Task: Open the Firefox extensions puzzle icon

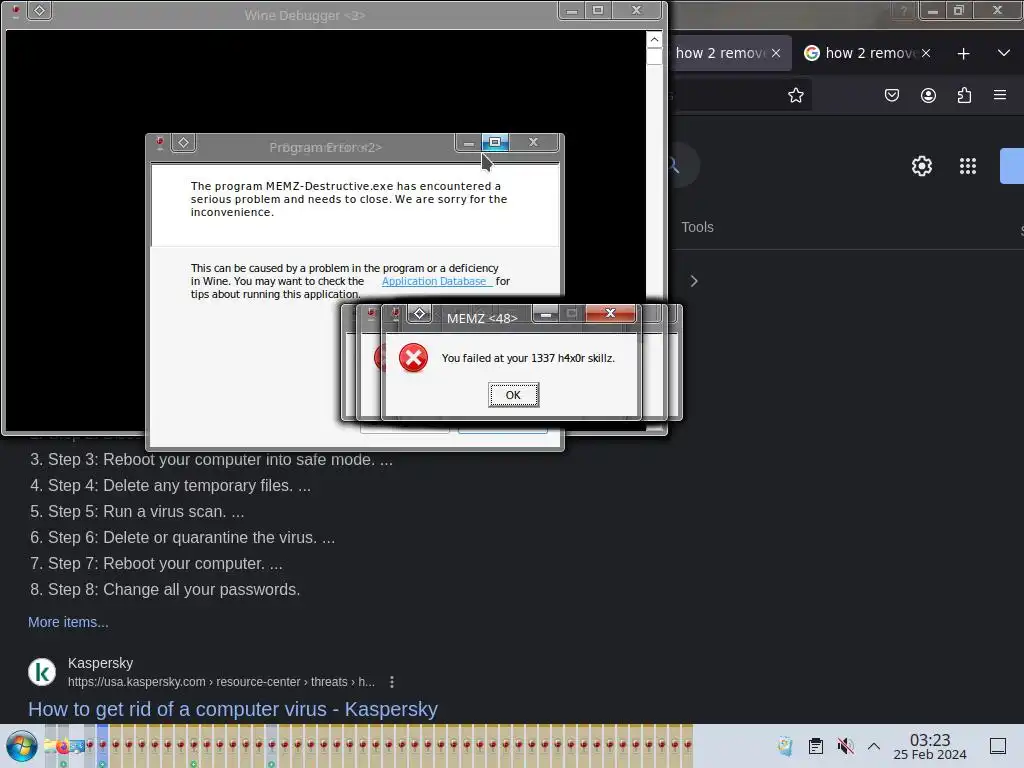Action: coord(964,95)
